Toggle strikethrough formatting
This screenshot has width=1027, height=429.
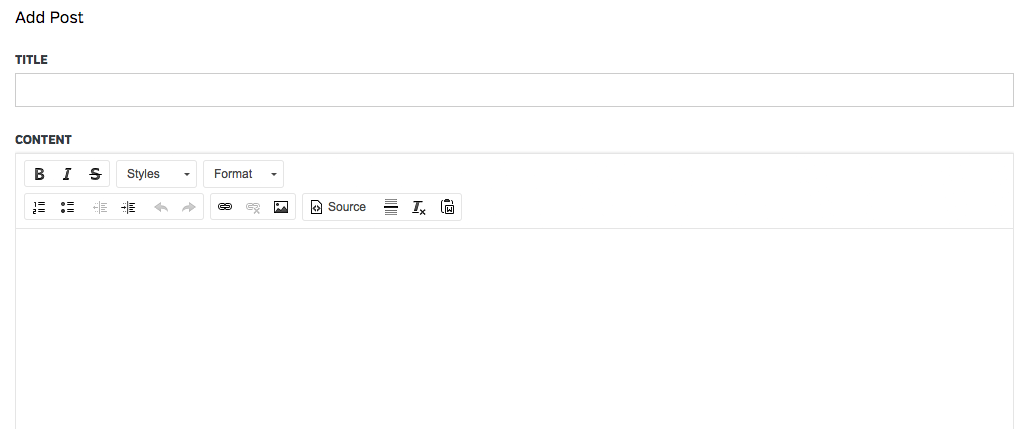pyautogui.click(x=95, y=174)
